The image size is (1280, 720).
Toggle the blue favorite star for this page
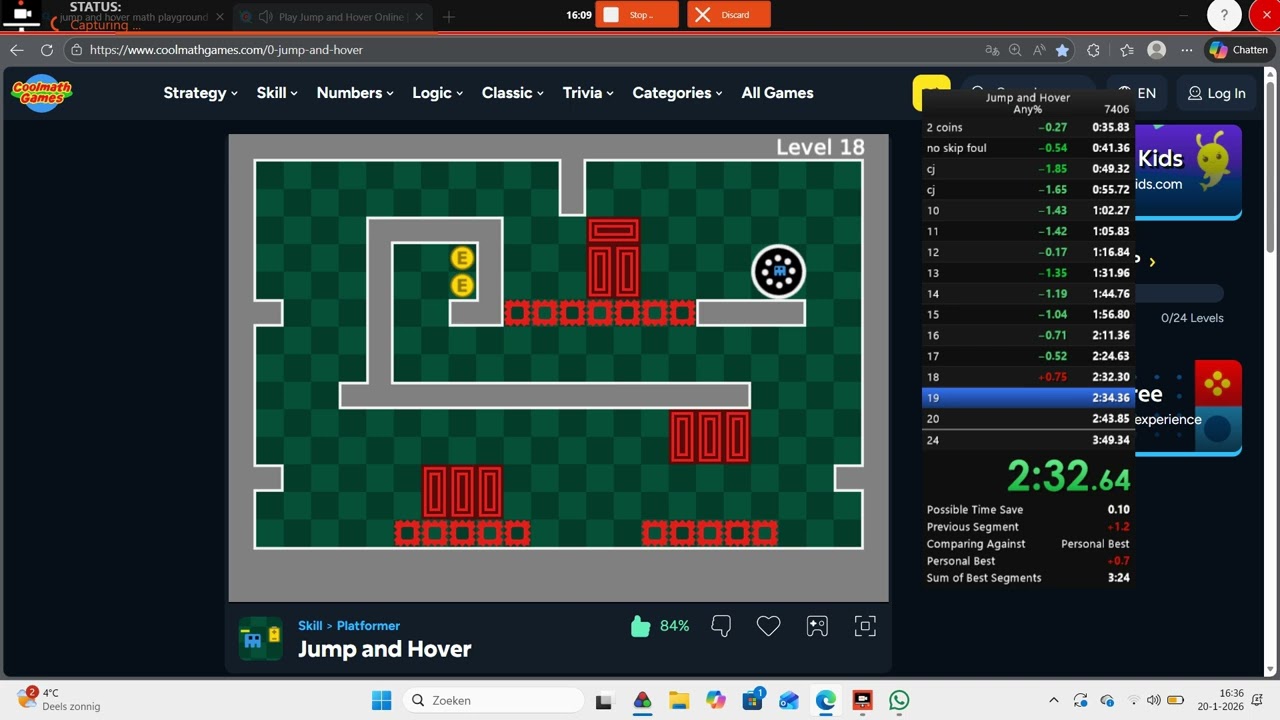(x=1062, y=50)
